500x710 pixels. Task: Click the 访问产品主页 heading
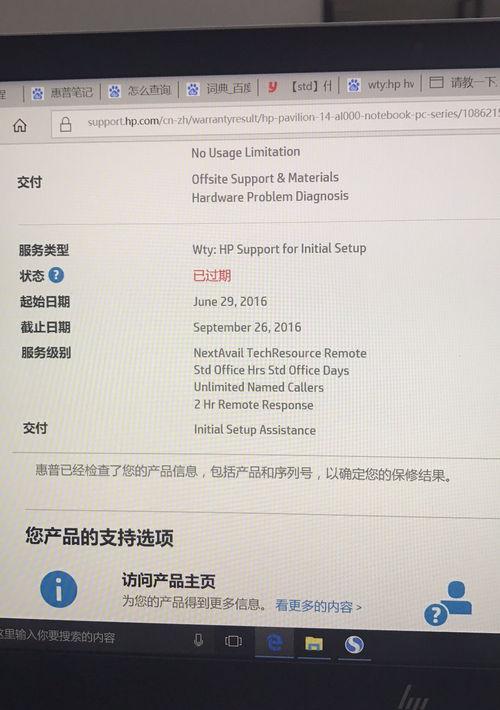(168, 580)
